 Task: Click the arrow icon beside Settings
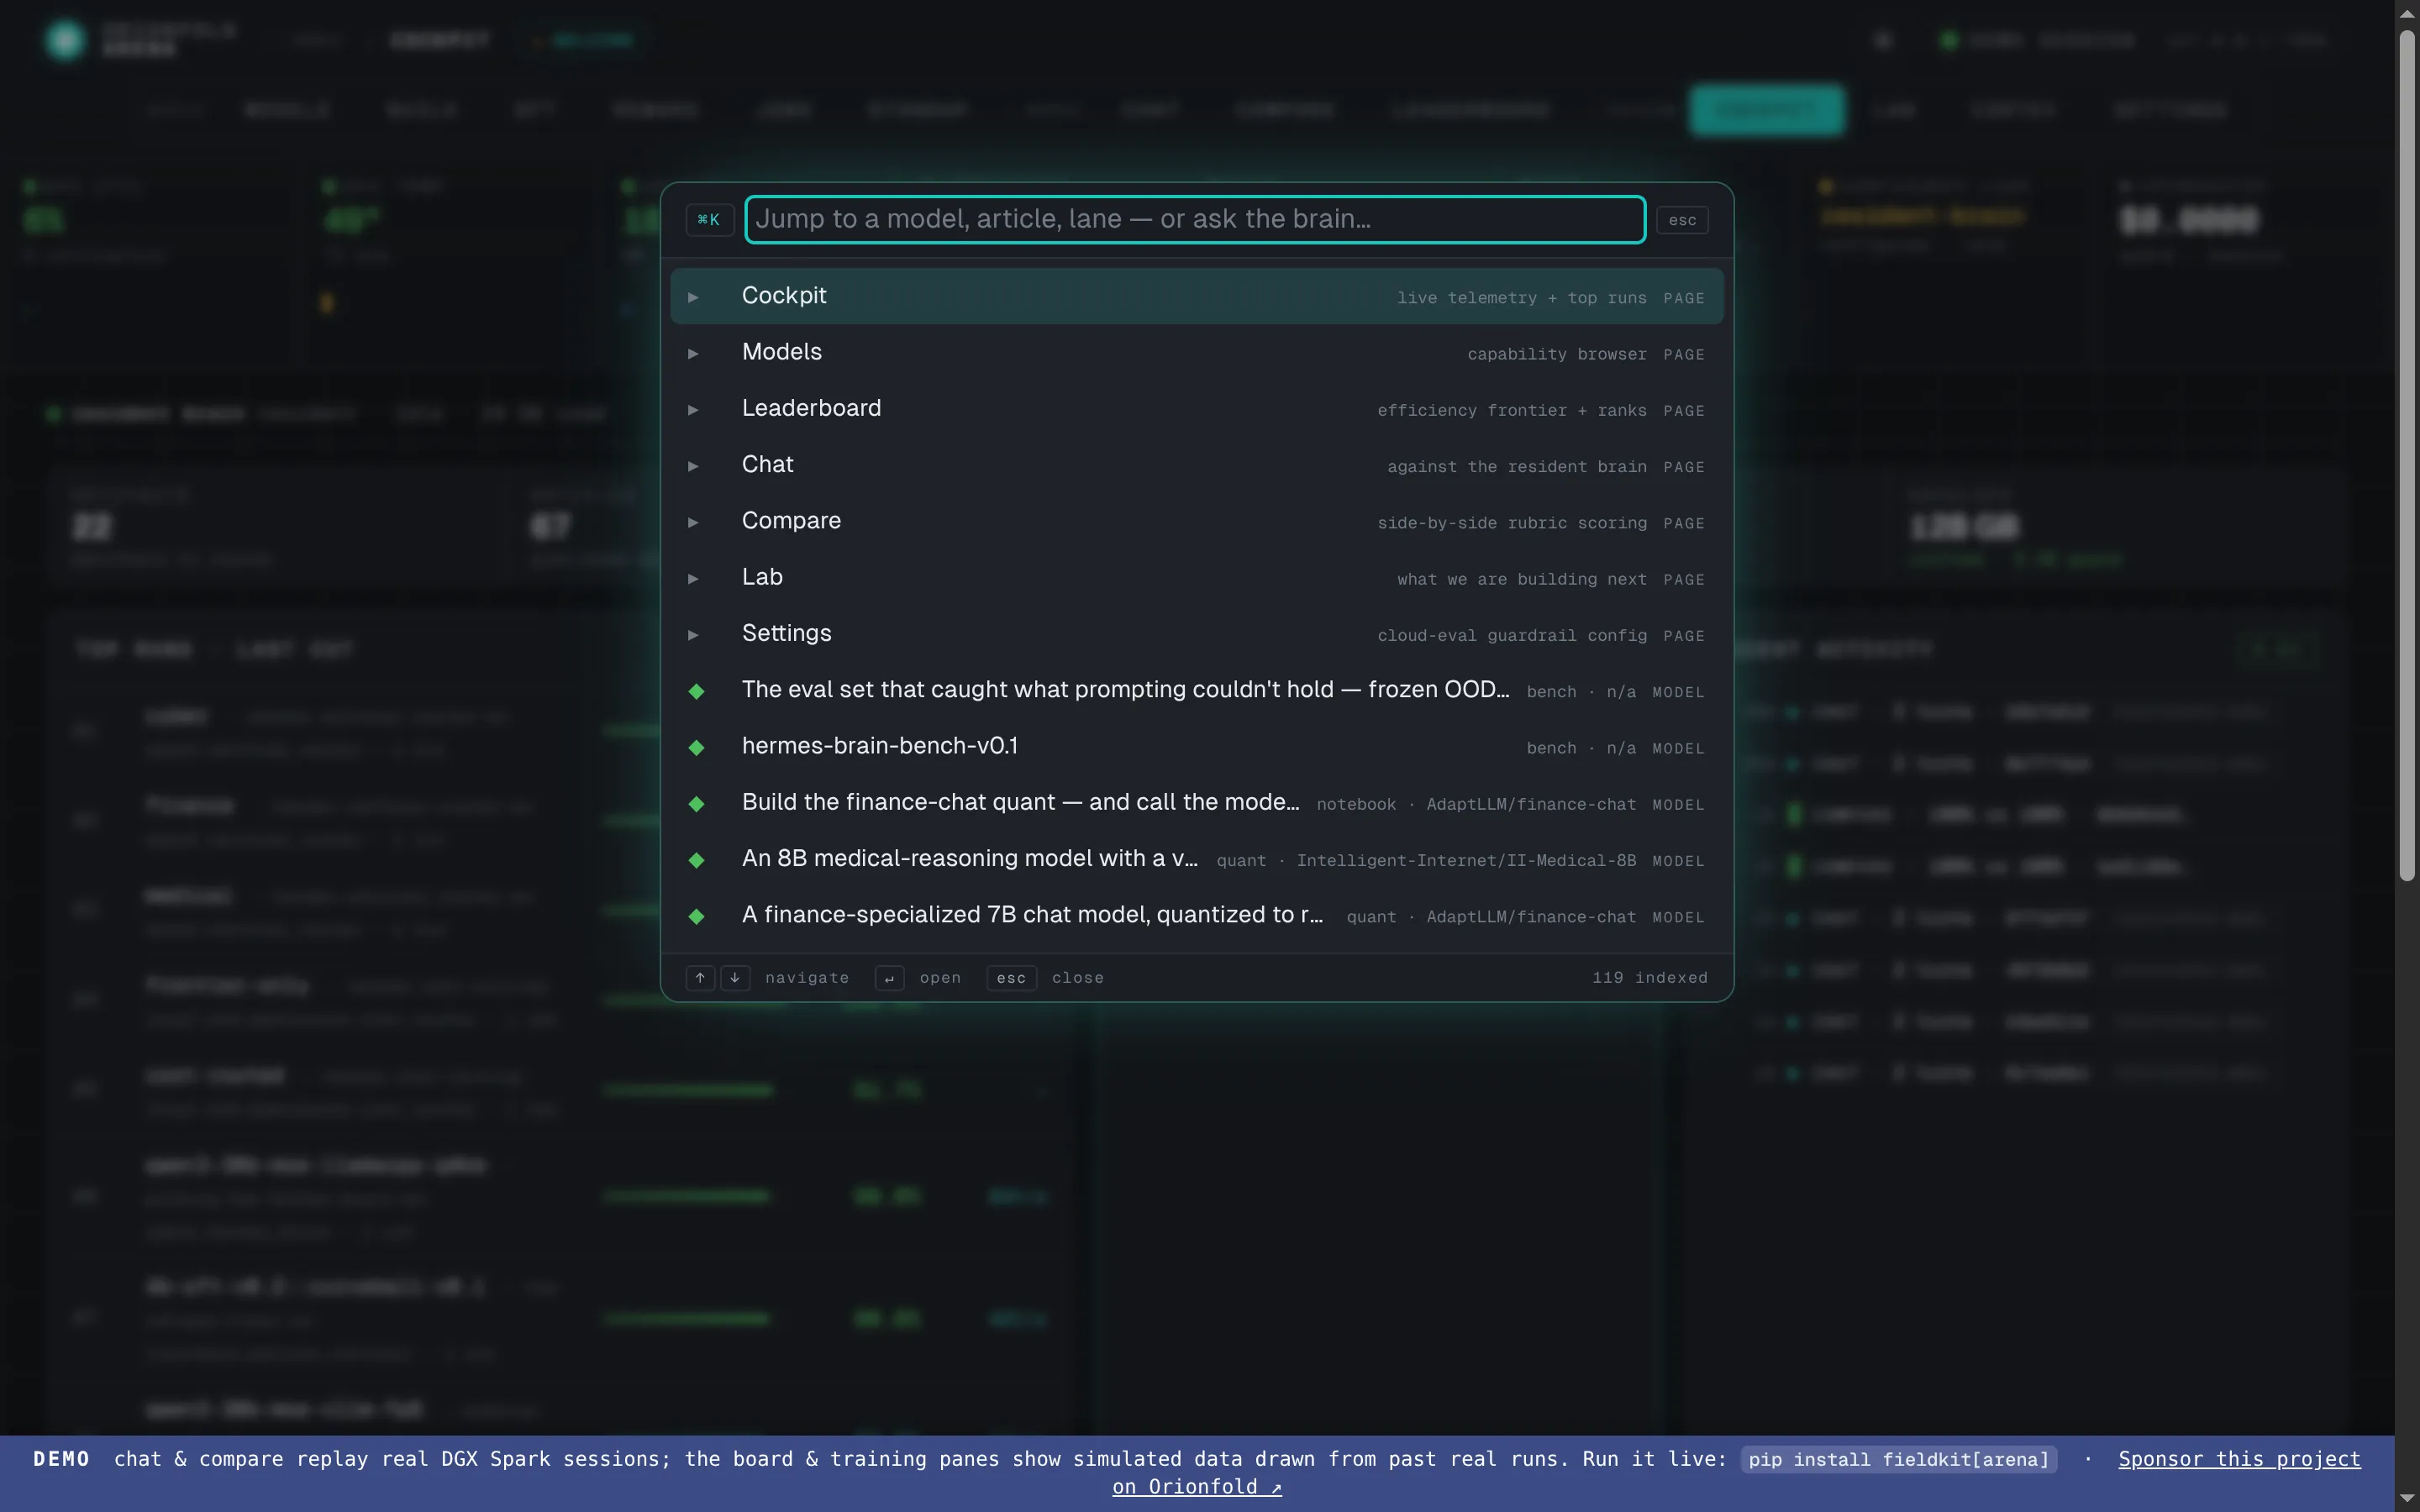(x=693, y=635)
